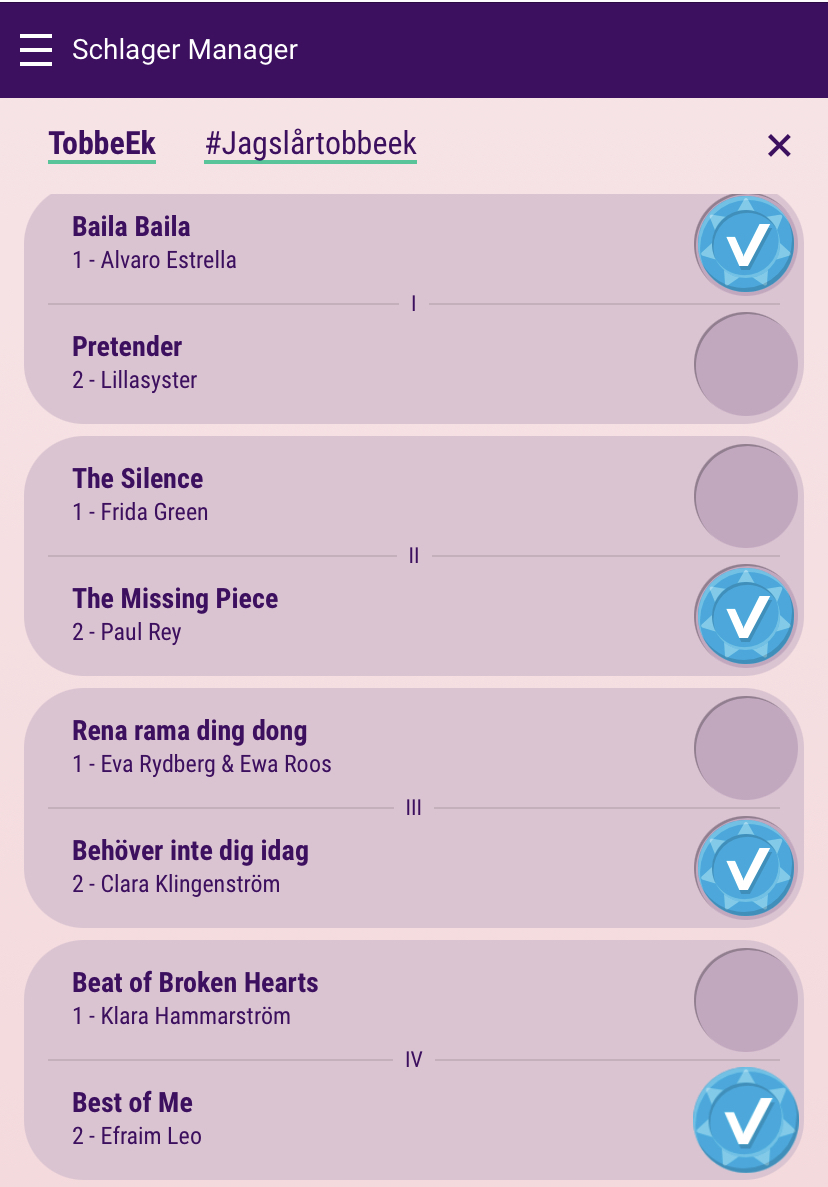Click the Best of Me title
The height and width of the screenshot is (1187, 828).
[x=132, y=1103]
